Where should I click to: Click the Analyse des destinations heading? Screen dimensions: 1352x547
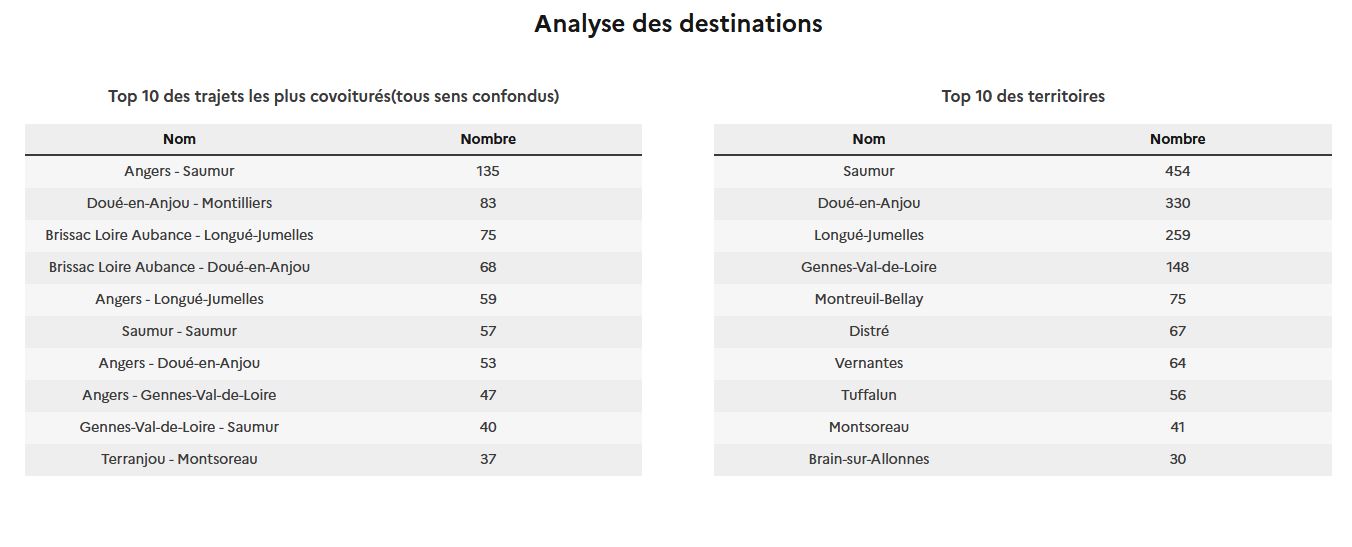coord(678,24)
